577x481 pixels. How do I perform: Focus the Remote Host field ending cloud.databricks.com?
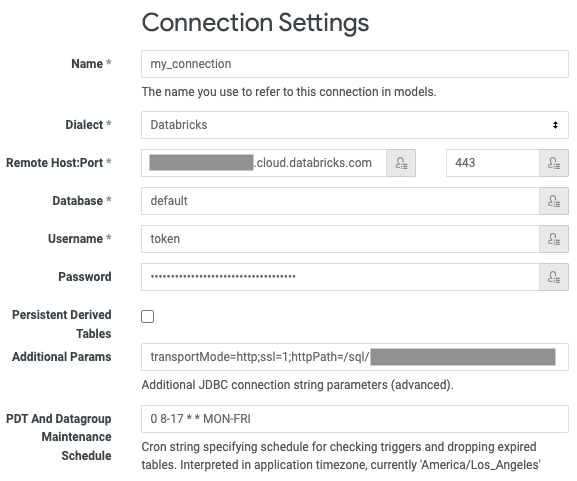[x=264, y=163]
